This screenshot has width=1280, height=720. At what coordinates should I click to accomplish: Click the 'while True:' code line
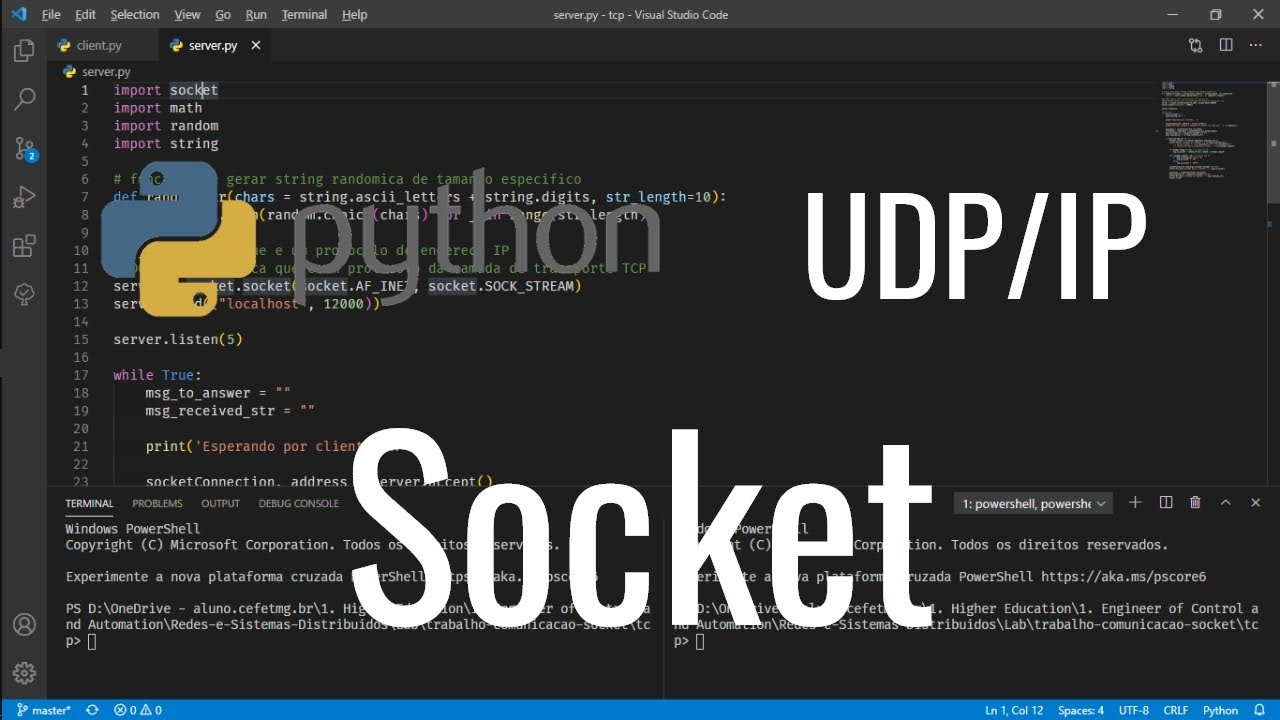click(157, 376)
